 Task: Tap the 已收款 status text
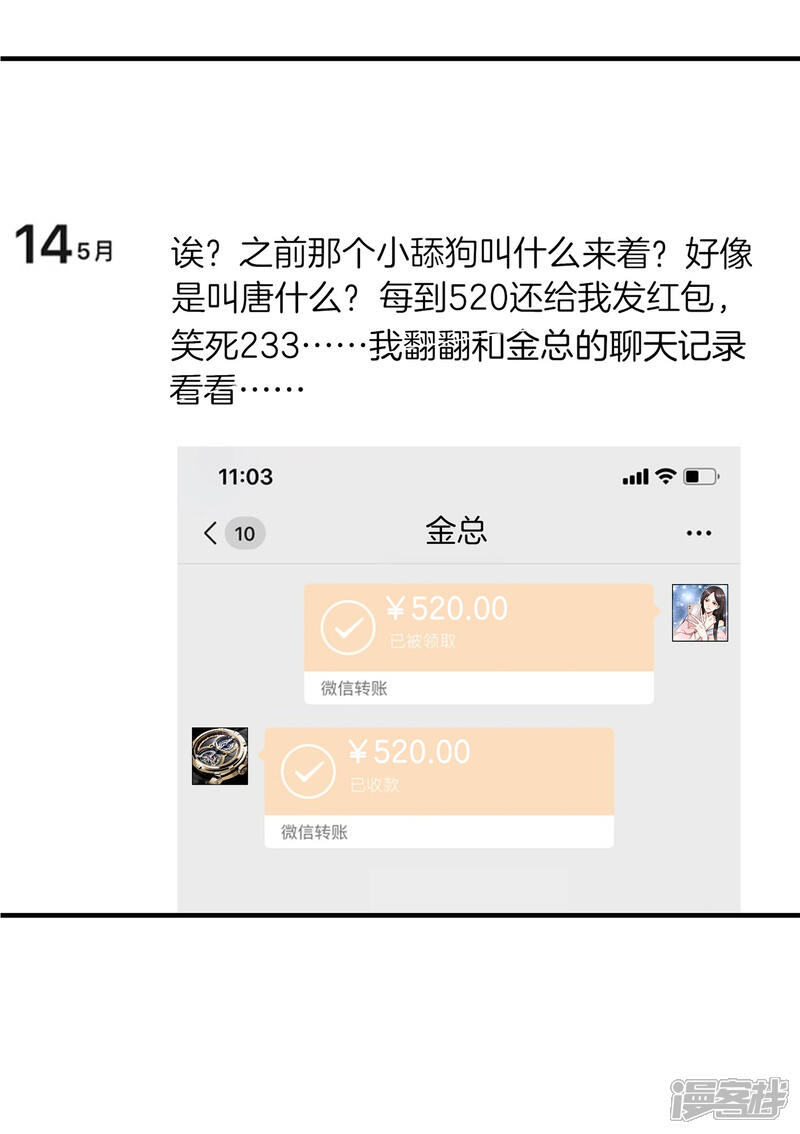(x=375, y=785)
